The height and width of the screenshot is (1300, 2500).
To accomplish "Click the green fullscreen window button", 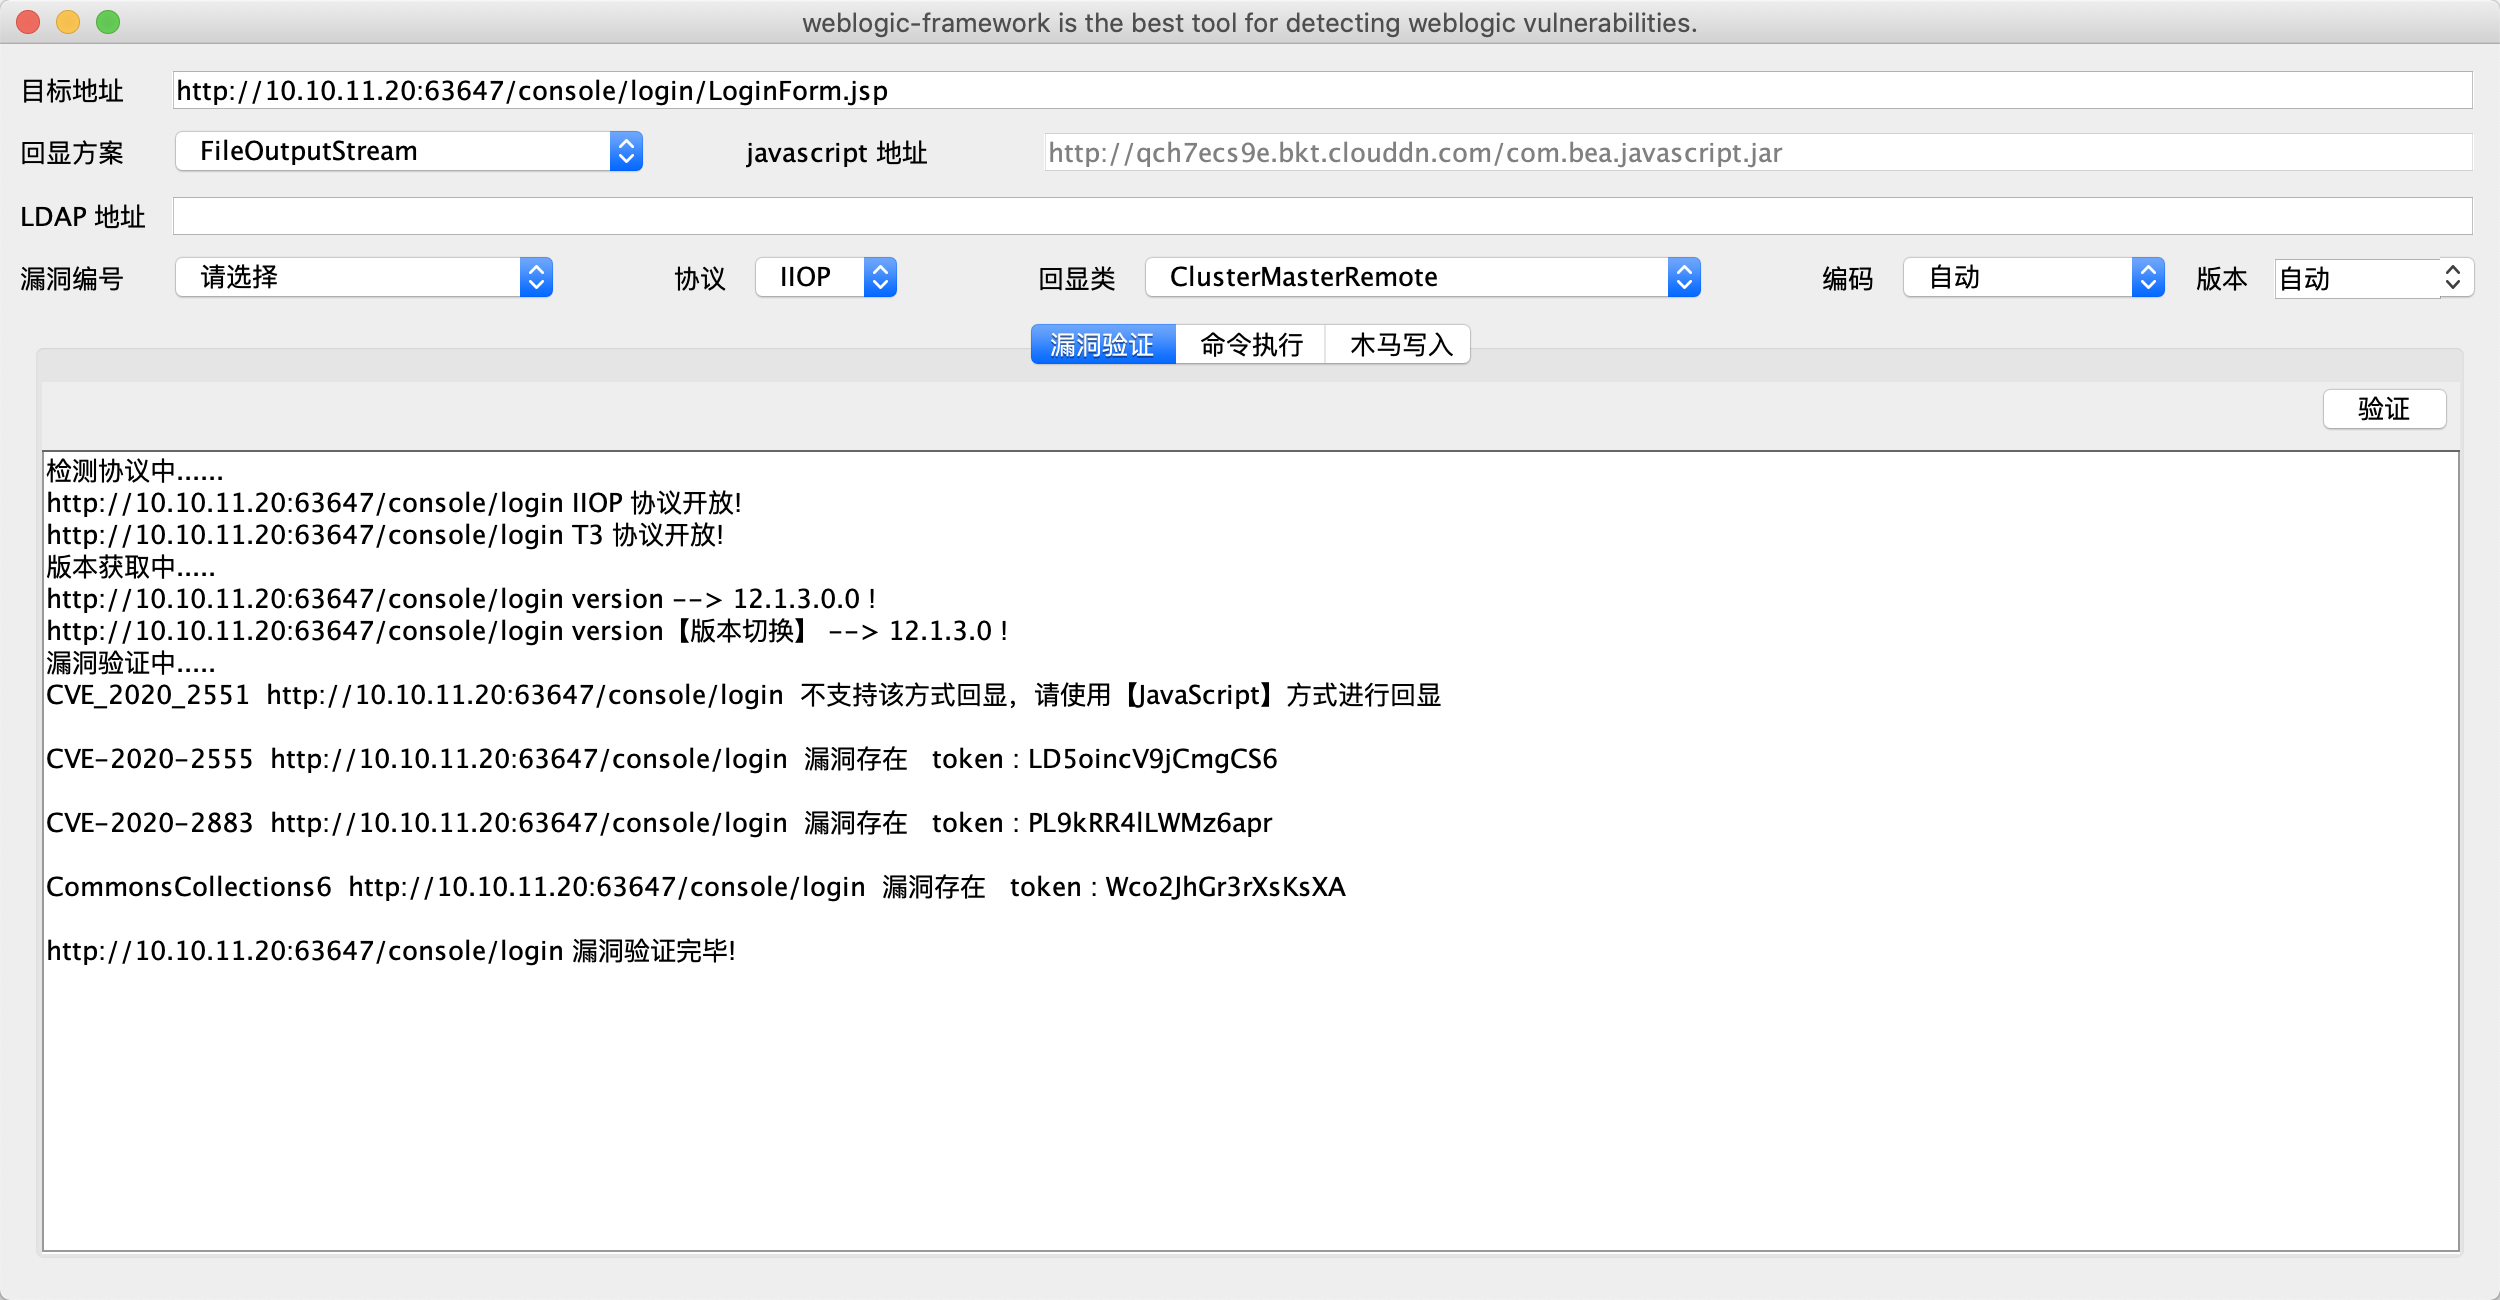I will point(108,22).
